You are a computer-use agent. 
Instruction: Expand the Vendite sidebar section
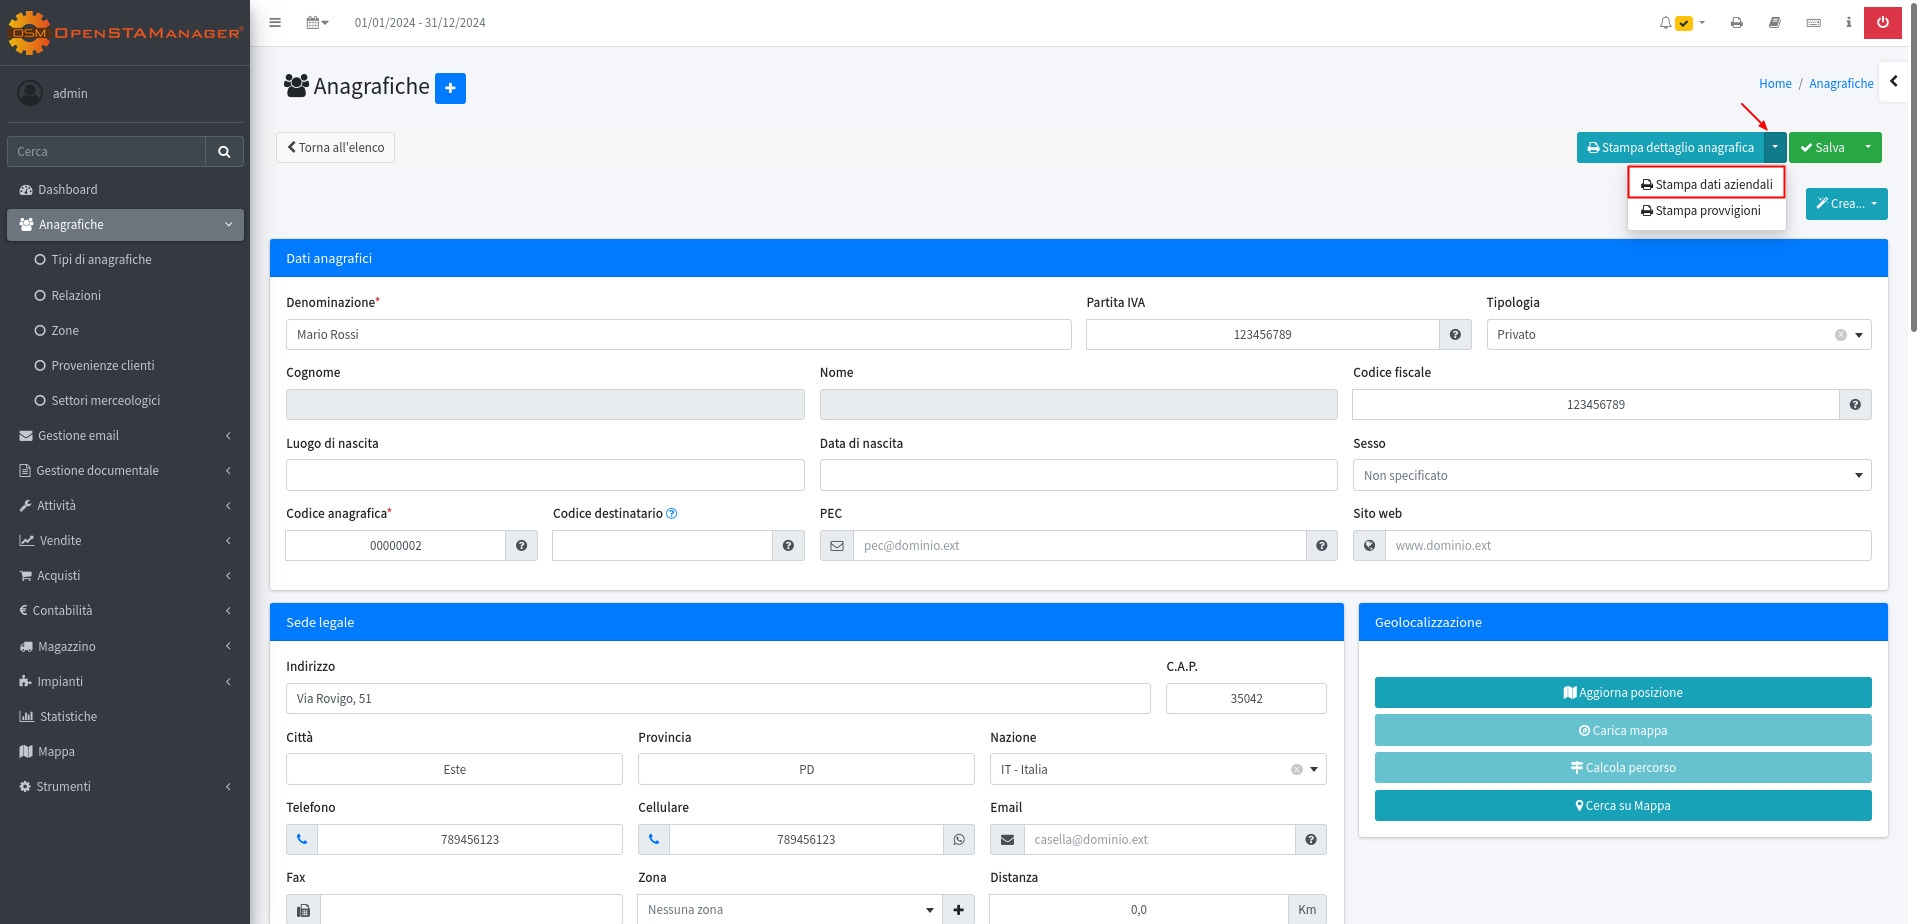[125, 541]
